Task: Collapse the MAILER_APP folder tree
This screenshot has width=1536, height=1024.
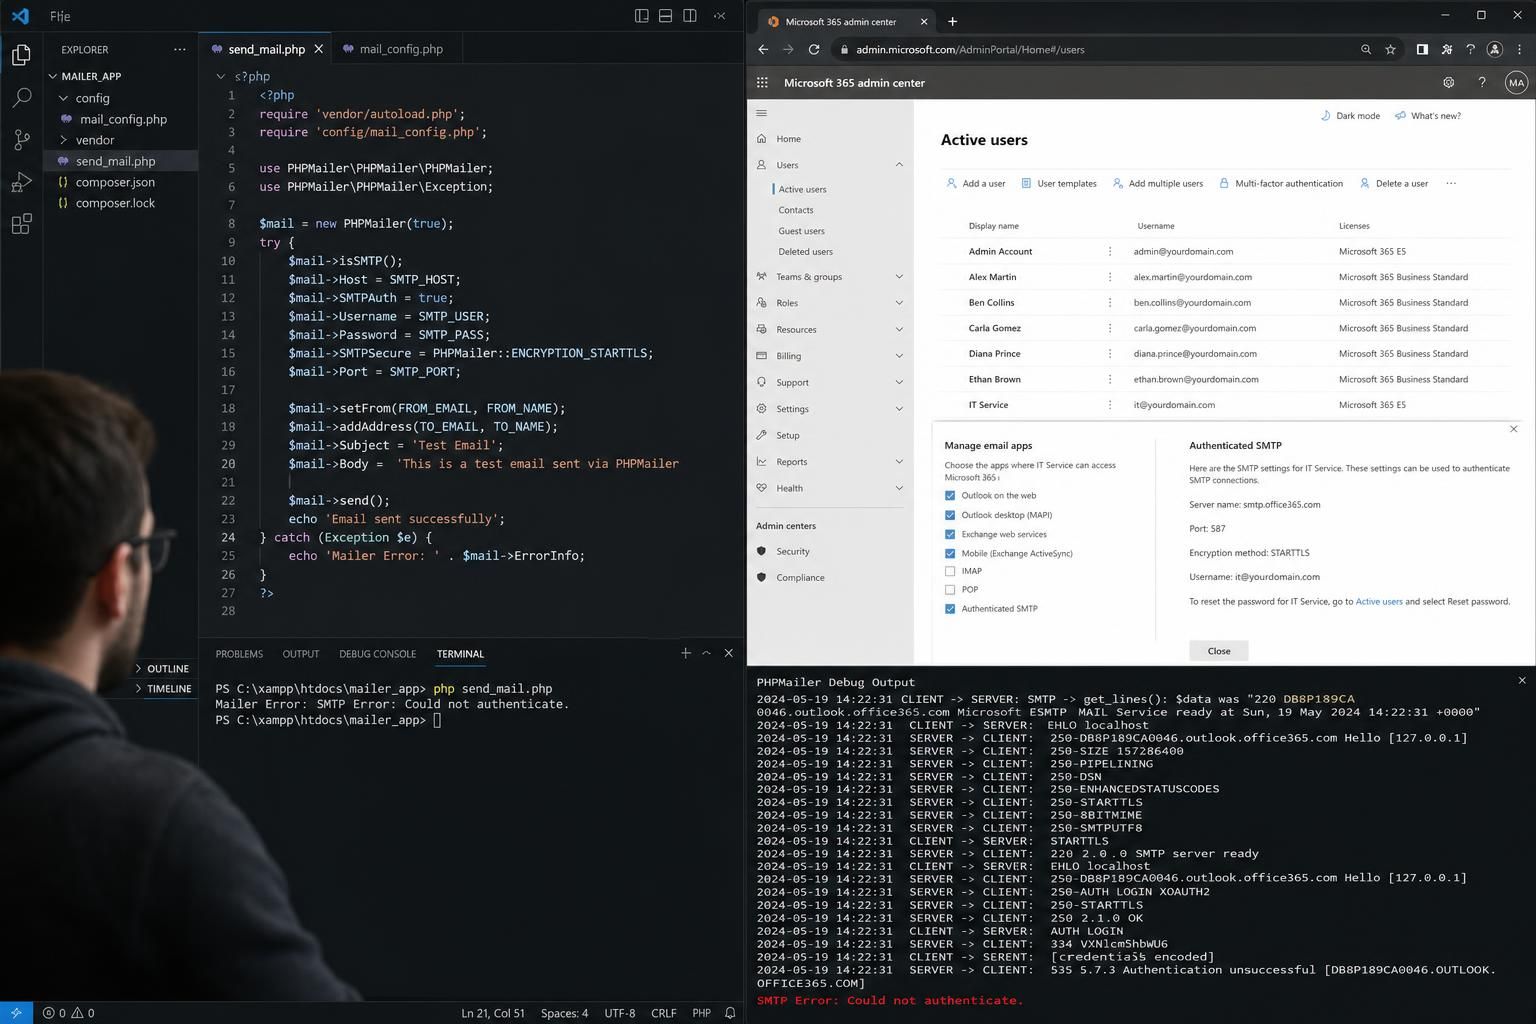Action: (x=53, y=76)
